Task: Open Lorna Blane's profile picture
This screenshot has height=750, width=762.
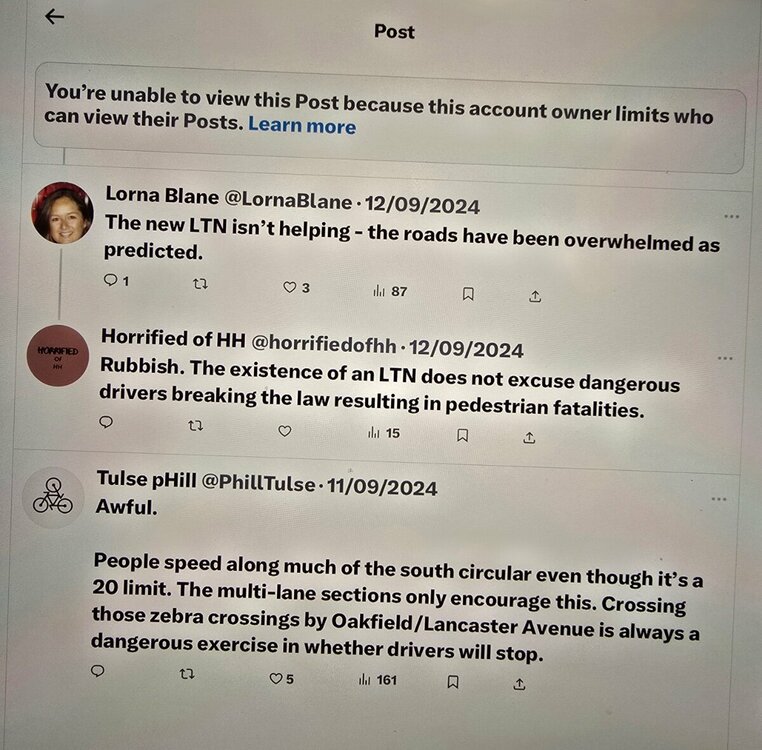Action: click(62, 213)
